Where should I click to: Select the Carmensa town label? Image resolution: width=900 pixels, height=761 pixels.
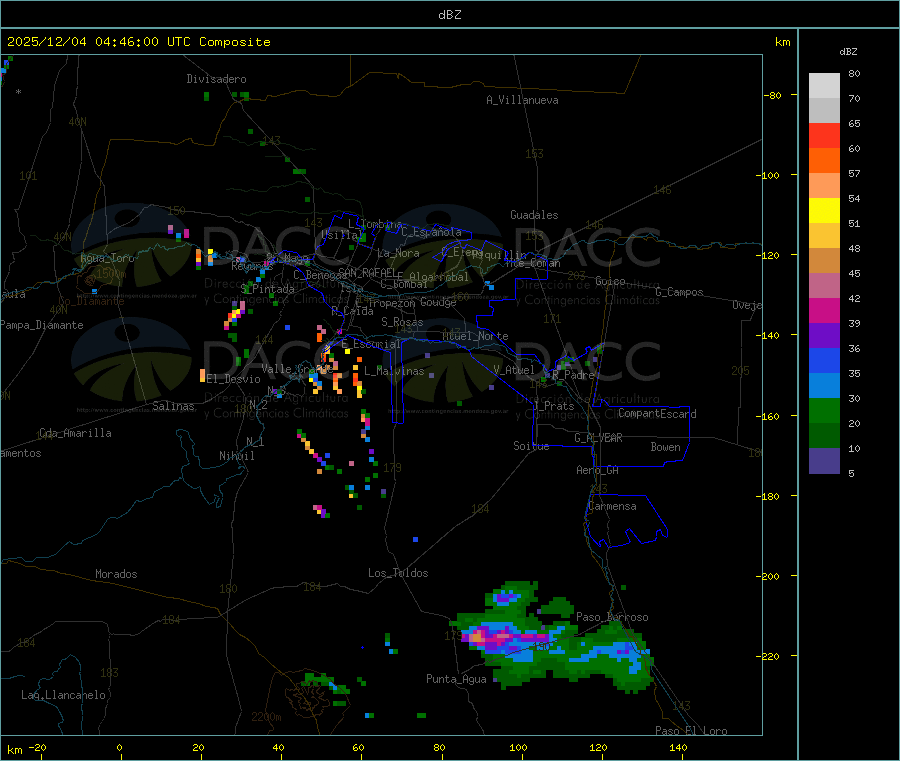(612, 506)
